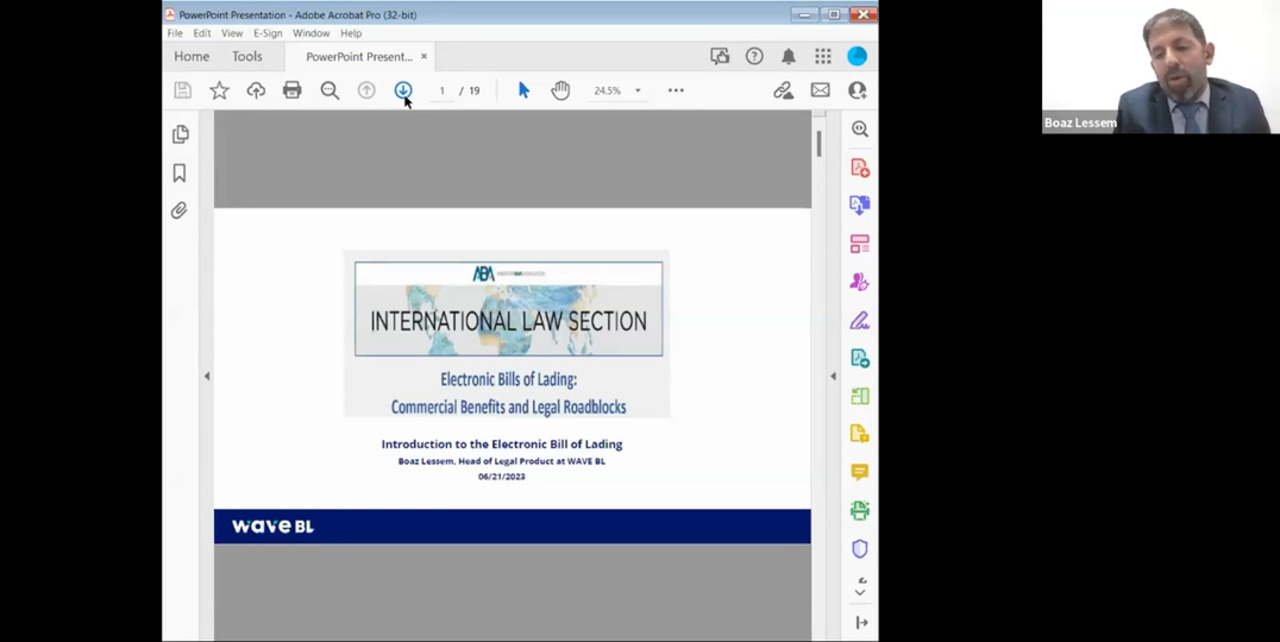The image size is (1280, 642).
Task: Select the selection arrow tool
Action: point(523,90)
